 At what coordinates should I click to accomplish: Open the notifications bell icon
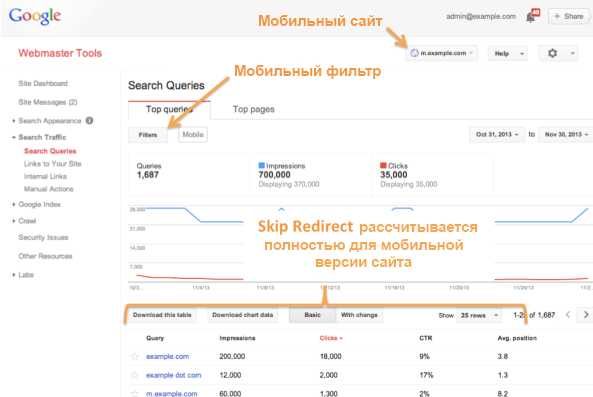[532, 16]
